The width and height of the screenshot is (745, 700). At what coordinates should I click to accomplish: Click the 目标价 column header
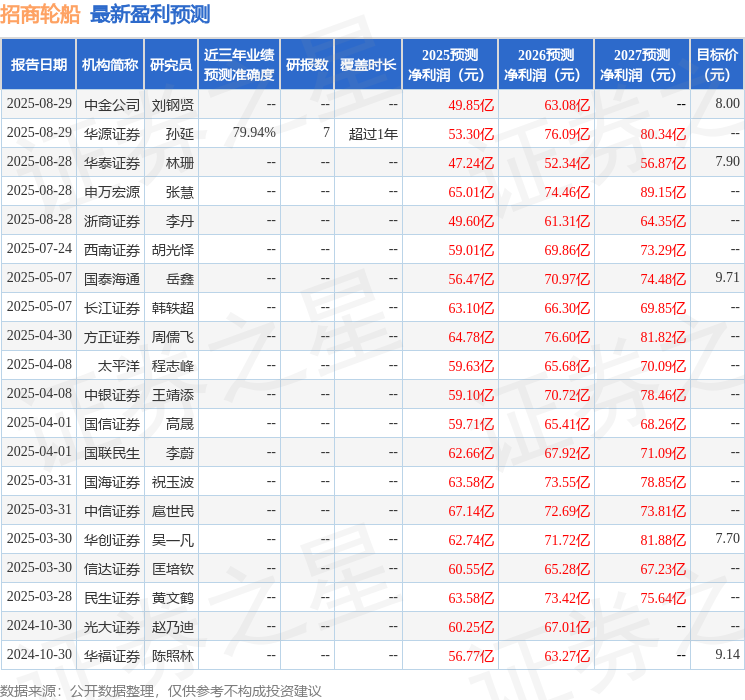[716, 64]
